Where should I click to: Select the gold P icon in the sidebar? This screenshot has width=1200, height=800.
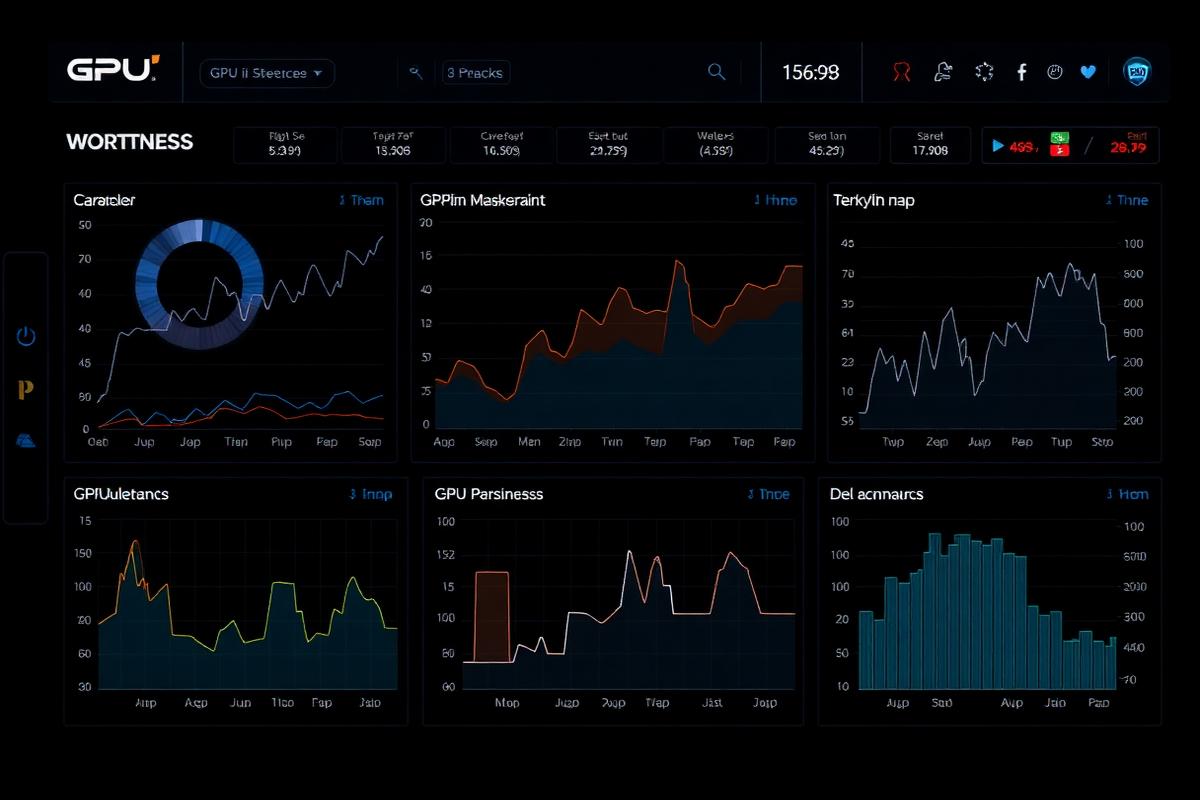click(x=26, y=390)
